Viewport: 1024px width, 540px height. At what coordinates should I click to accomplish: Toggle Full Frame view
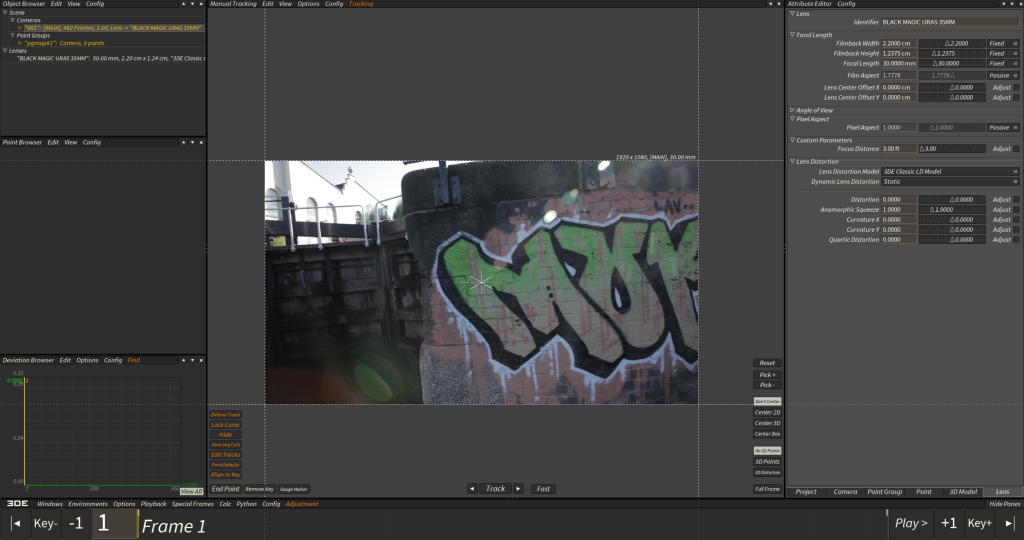click(767, 488)
